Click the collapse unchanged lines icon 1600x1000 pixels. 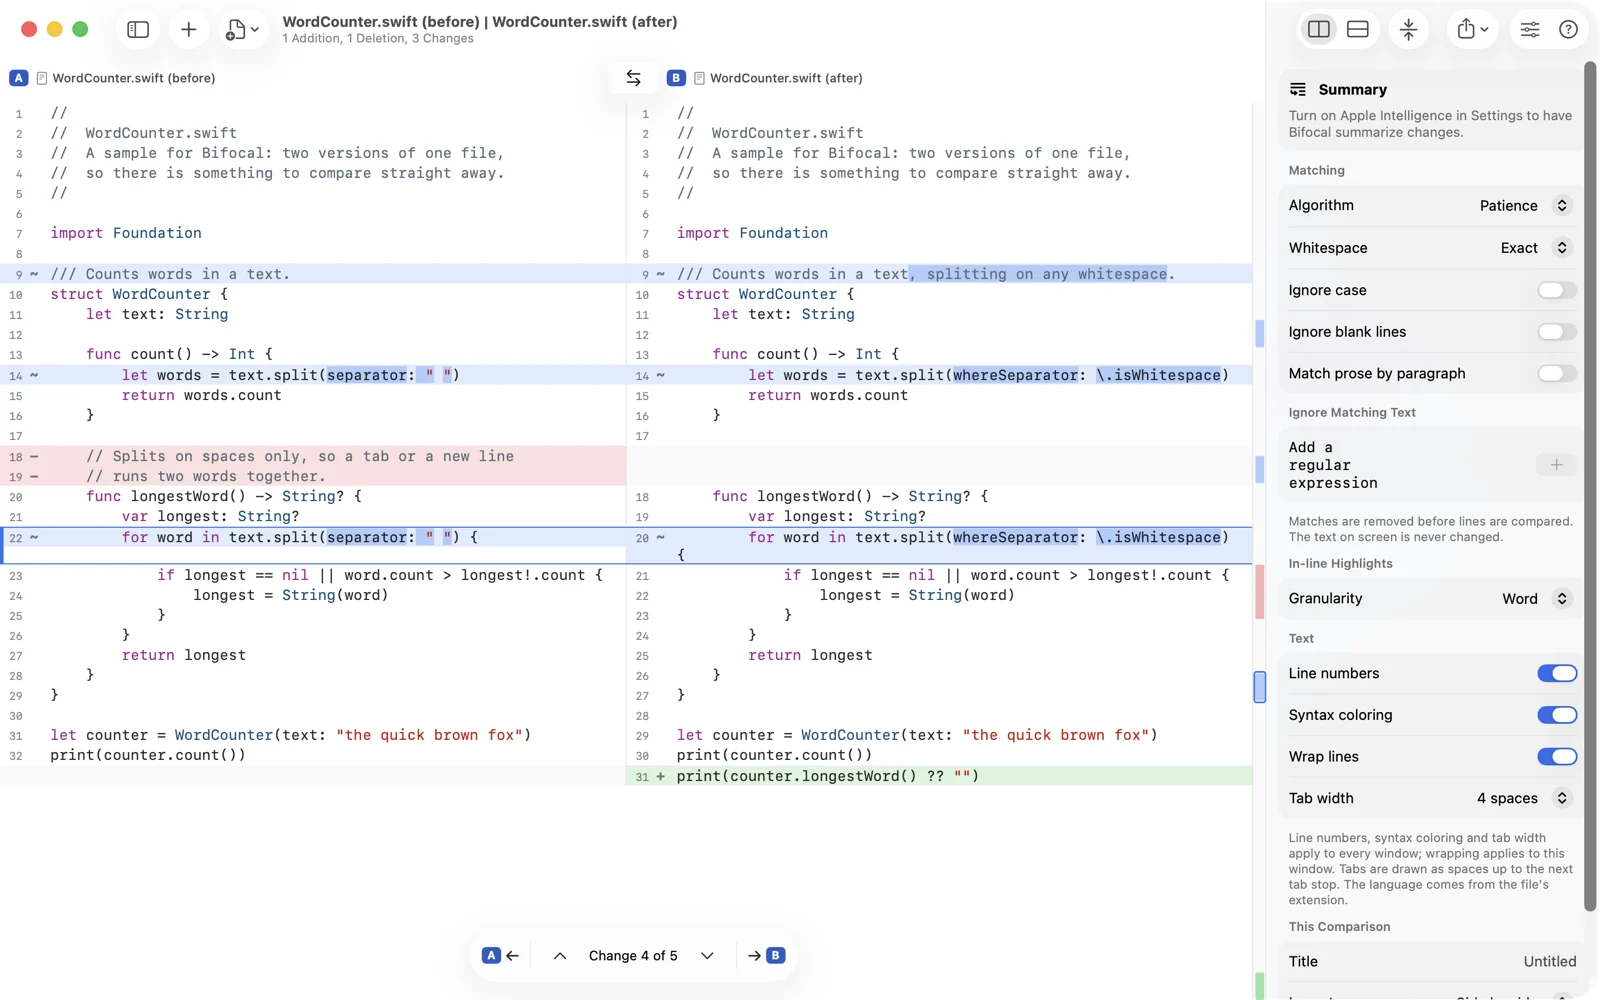point(1409,30)
